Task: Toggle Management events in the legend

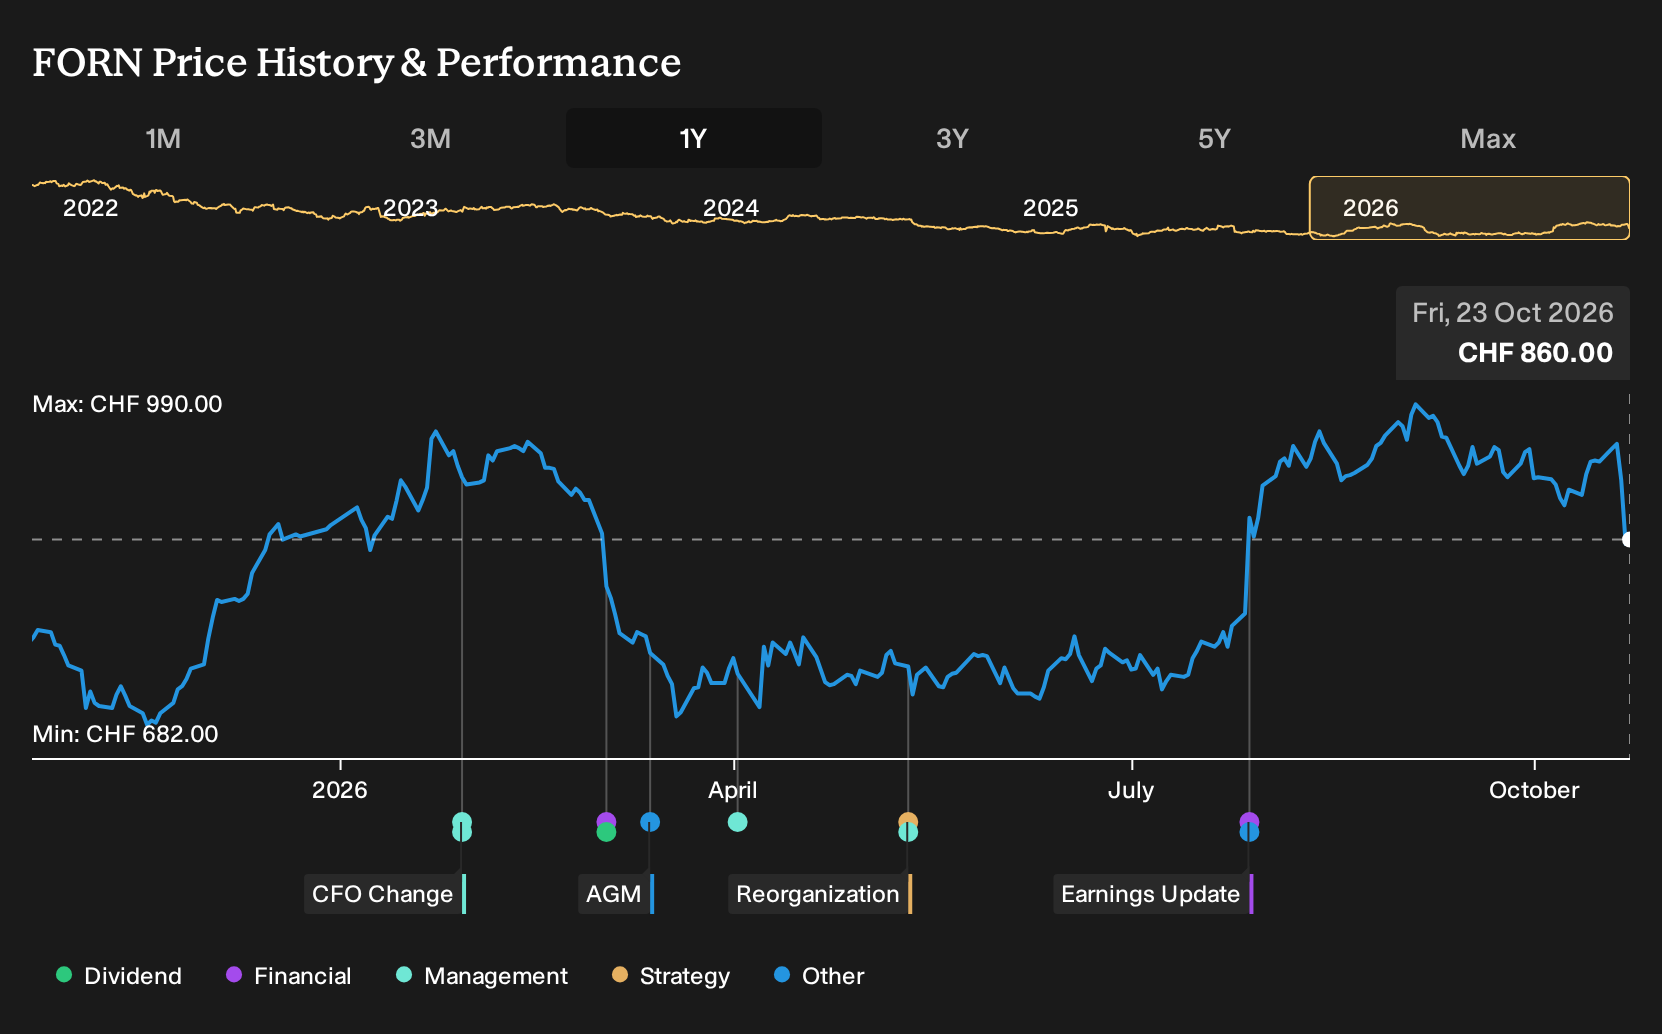Action: pyautogui.click(x=482, y=976)
